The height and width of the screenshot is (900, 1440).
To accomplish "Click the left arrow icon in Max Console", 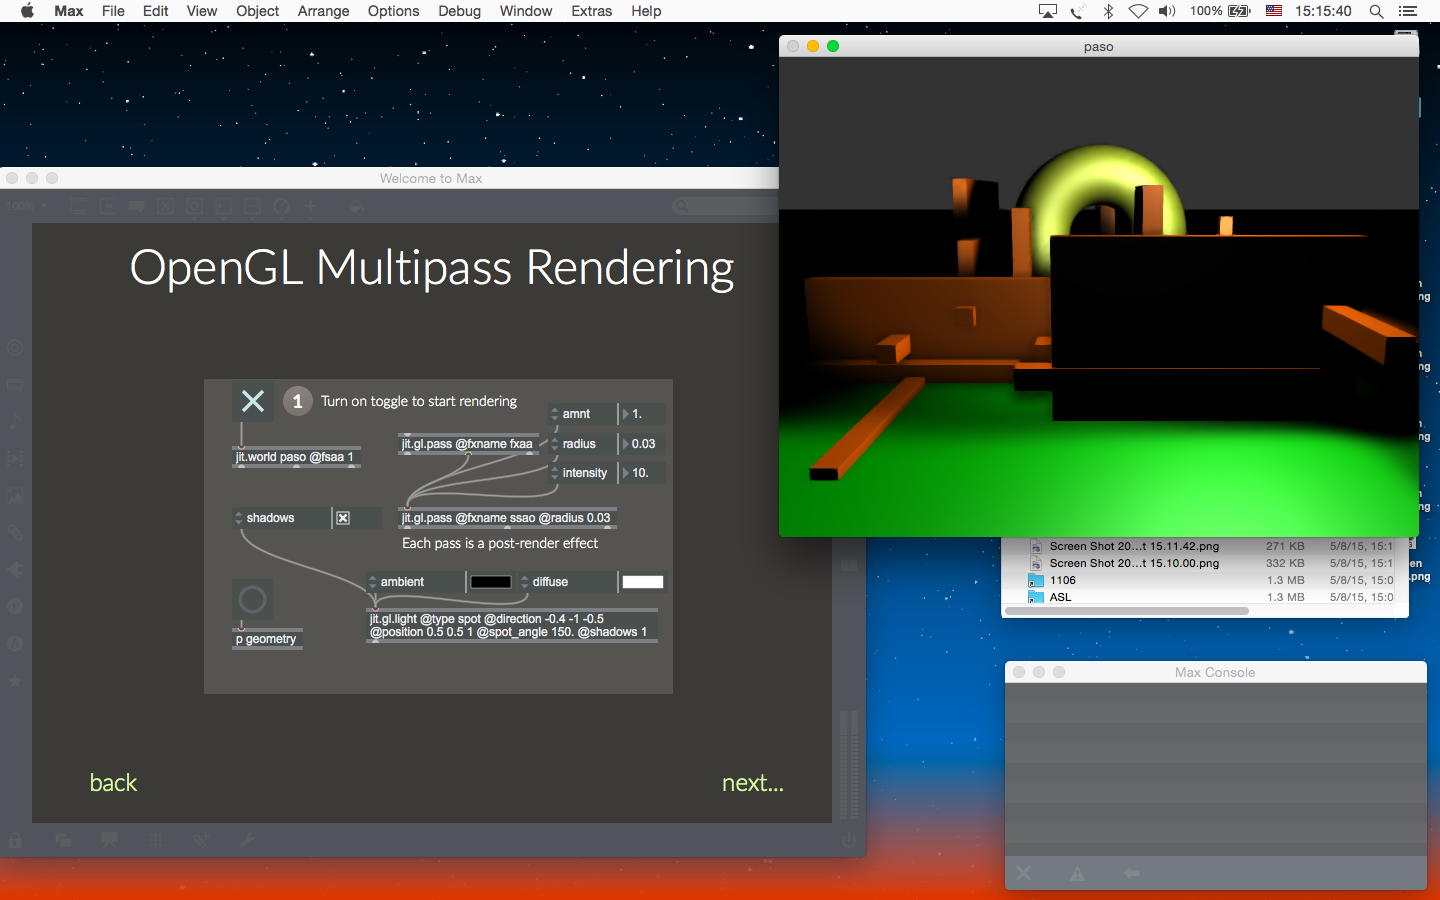I will click(x=1131, y=873).
